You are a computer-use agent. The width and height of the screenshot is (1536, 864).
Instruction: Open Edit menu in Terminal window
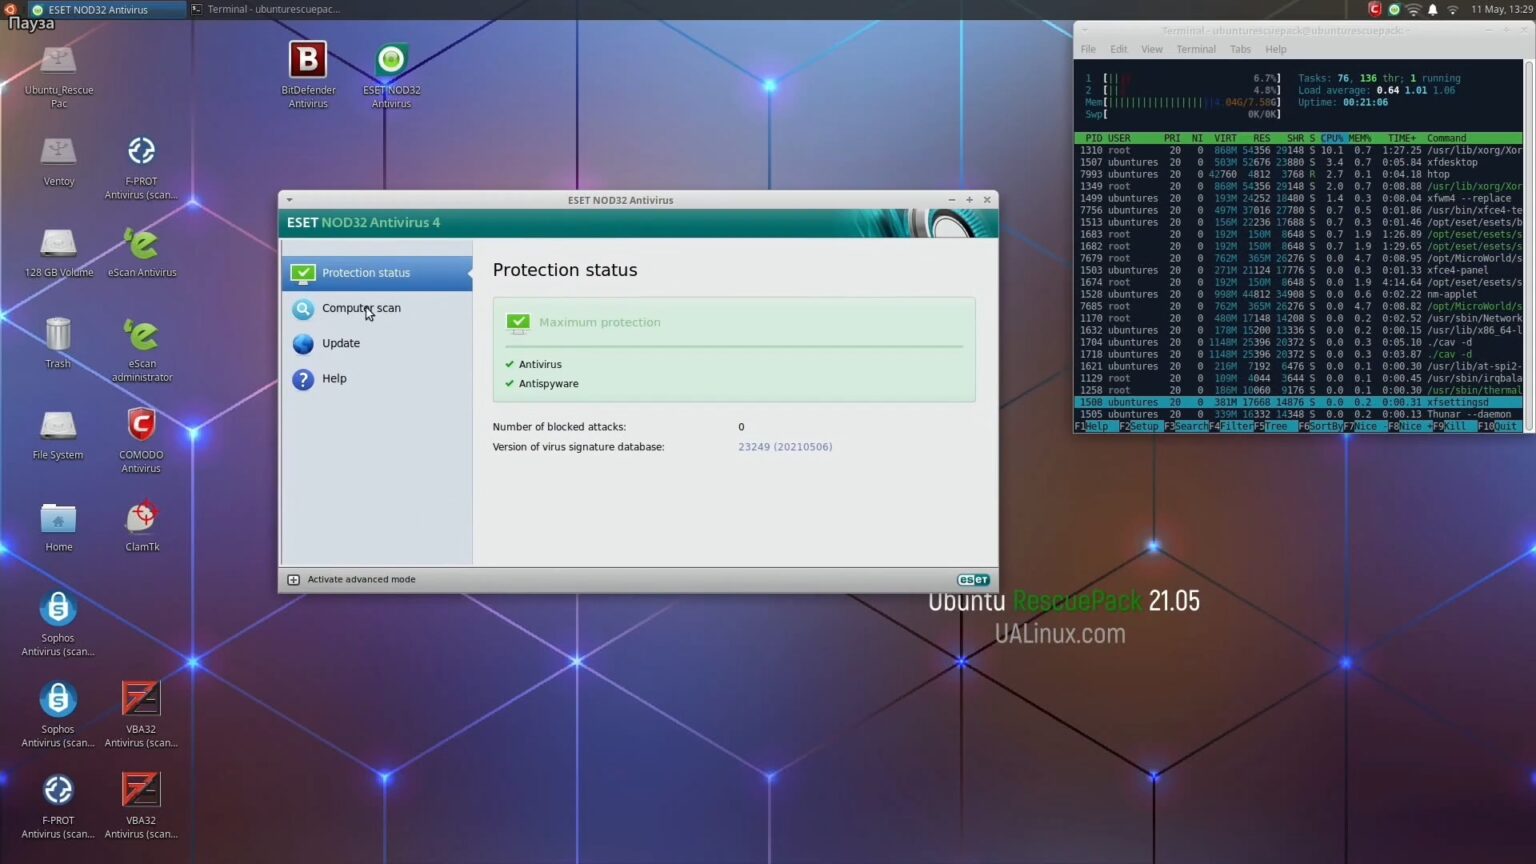click(1119, 49)
